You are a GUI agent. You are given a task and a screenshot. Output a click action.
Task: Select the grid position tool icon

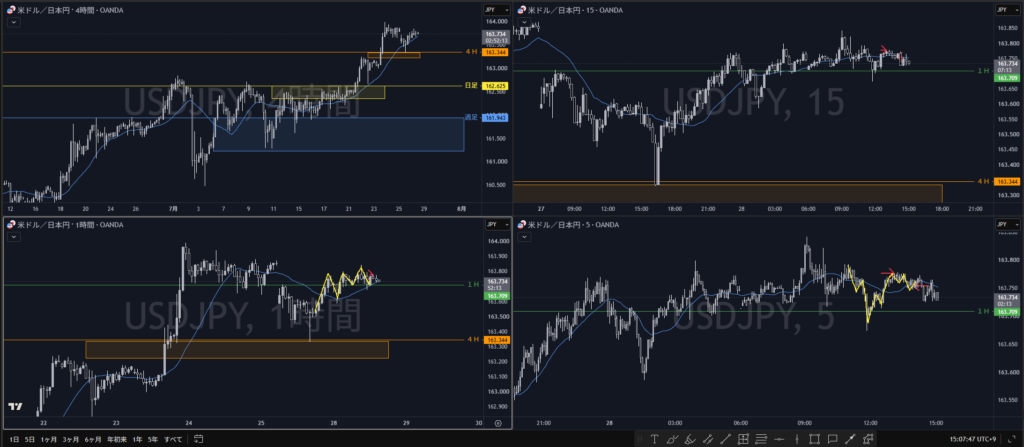[743, 439]
